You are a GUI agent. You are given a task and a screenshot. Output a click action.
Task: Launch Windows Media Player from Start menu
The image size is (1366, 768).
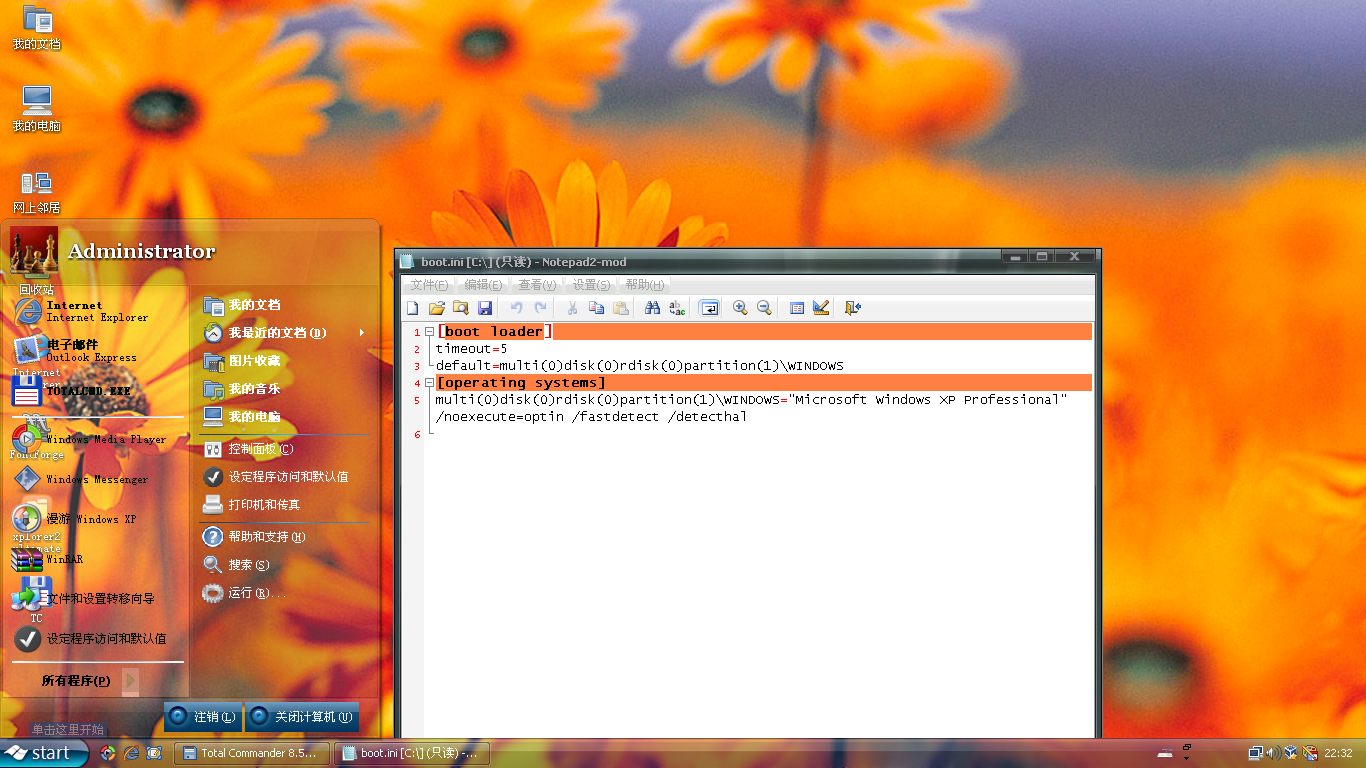pos(96,439)
